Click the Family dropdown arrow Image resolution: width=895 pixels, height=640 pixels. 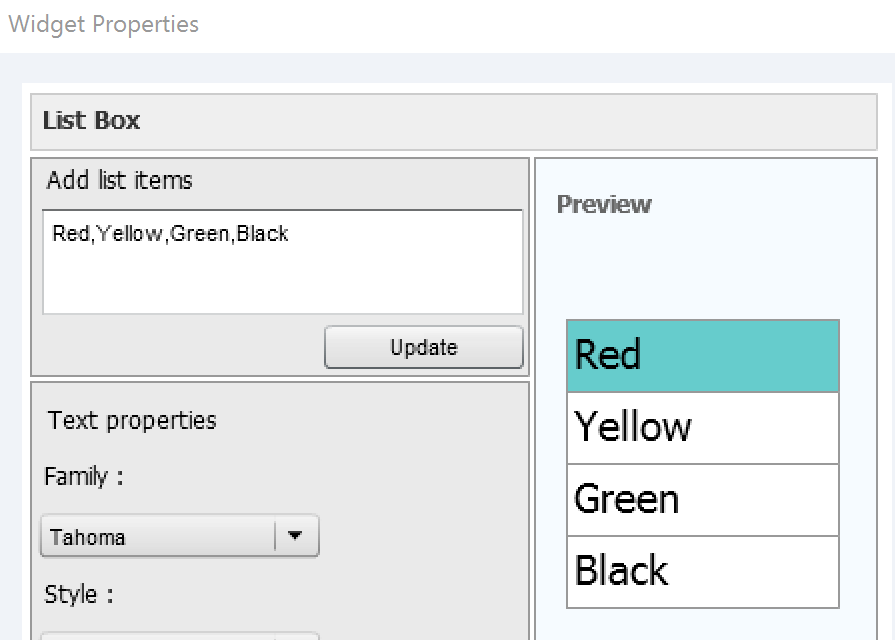click(x=295, y=536)
